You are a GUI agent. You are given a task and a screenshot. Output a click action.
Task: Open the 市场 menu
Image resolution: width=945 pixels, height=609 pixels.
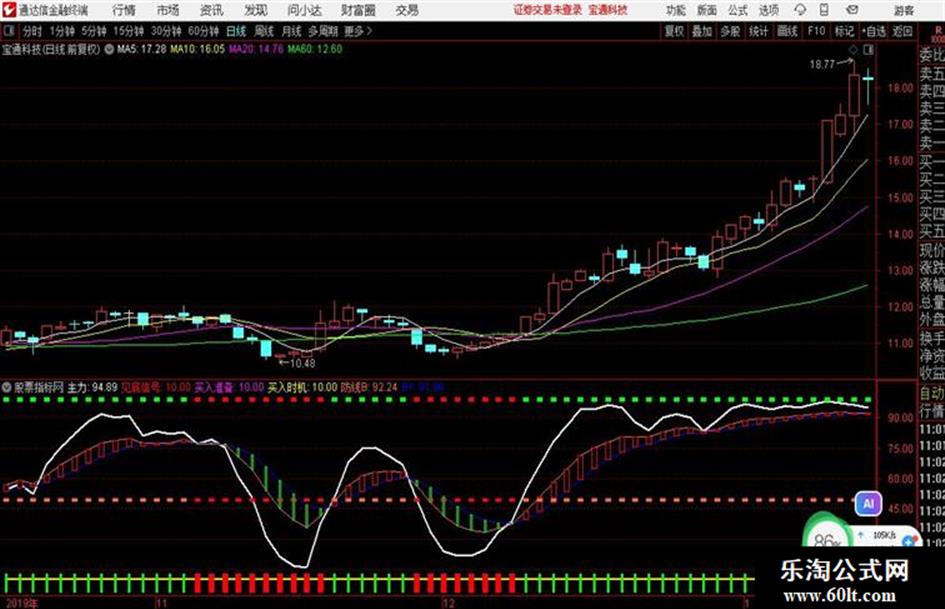pos(168,10)
